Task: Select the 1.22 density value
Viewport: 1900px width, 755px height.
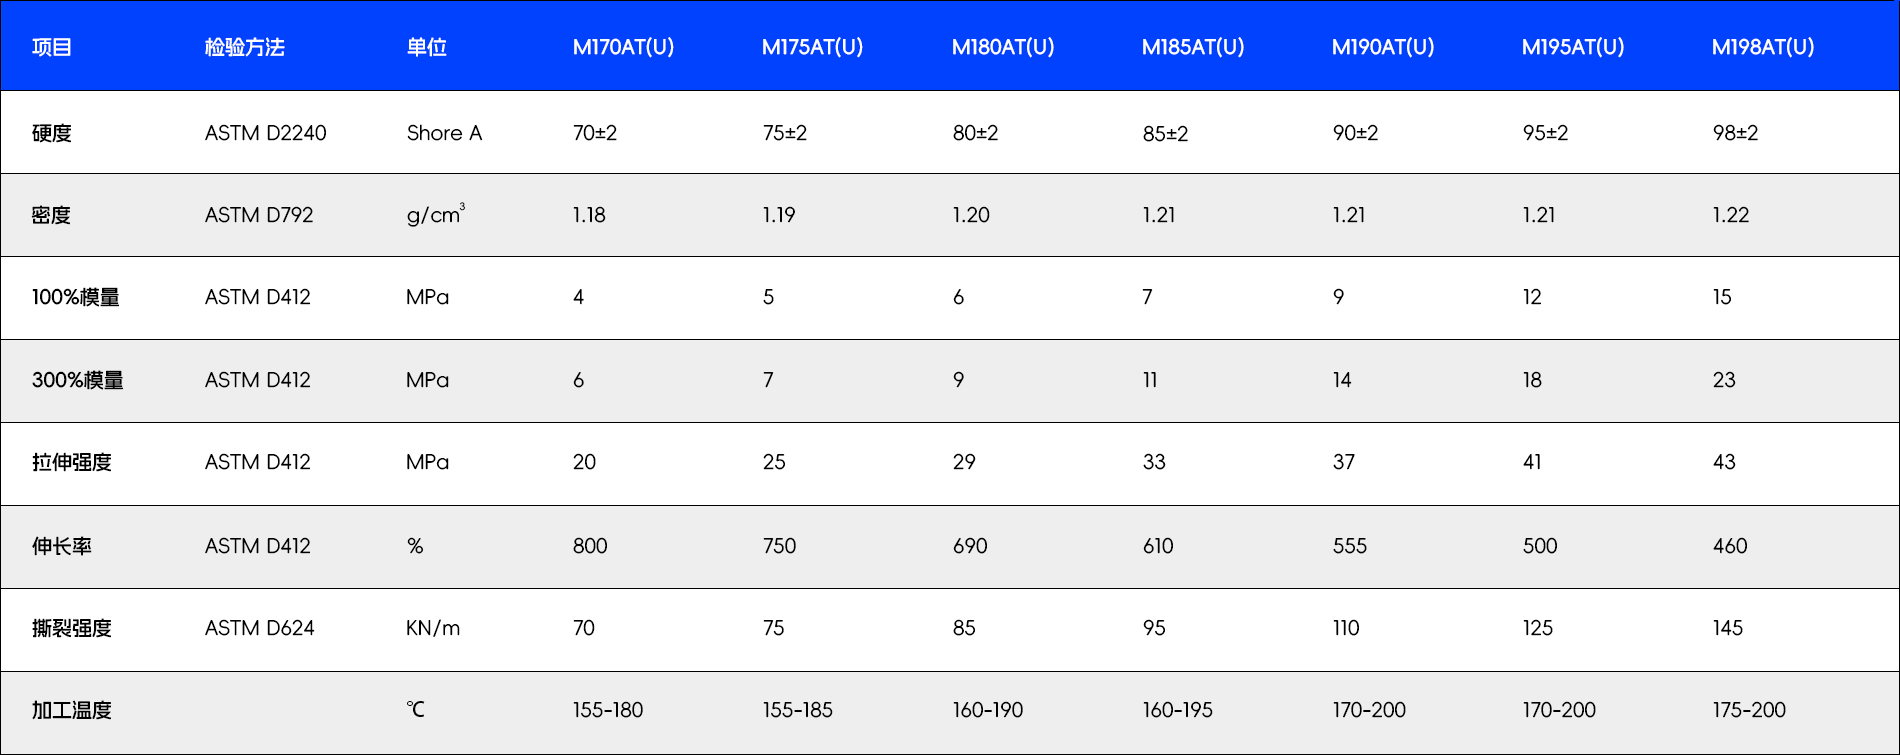Action: coord(1730,215)
